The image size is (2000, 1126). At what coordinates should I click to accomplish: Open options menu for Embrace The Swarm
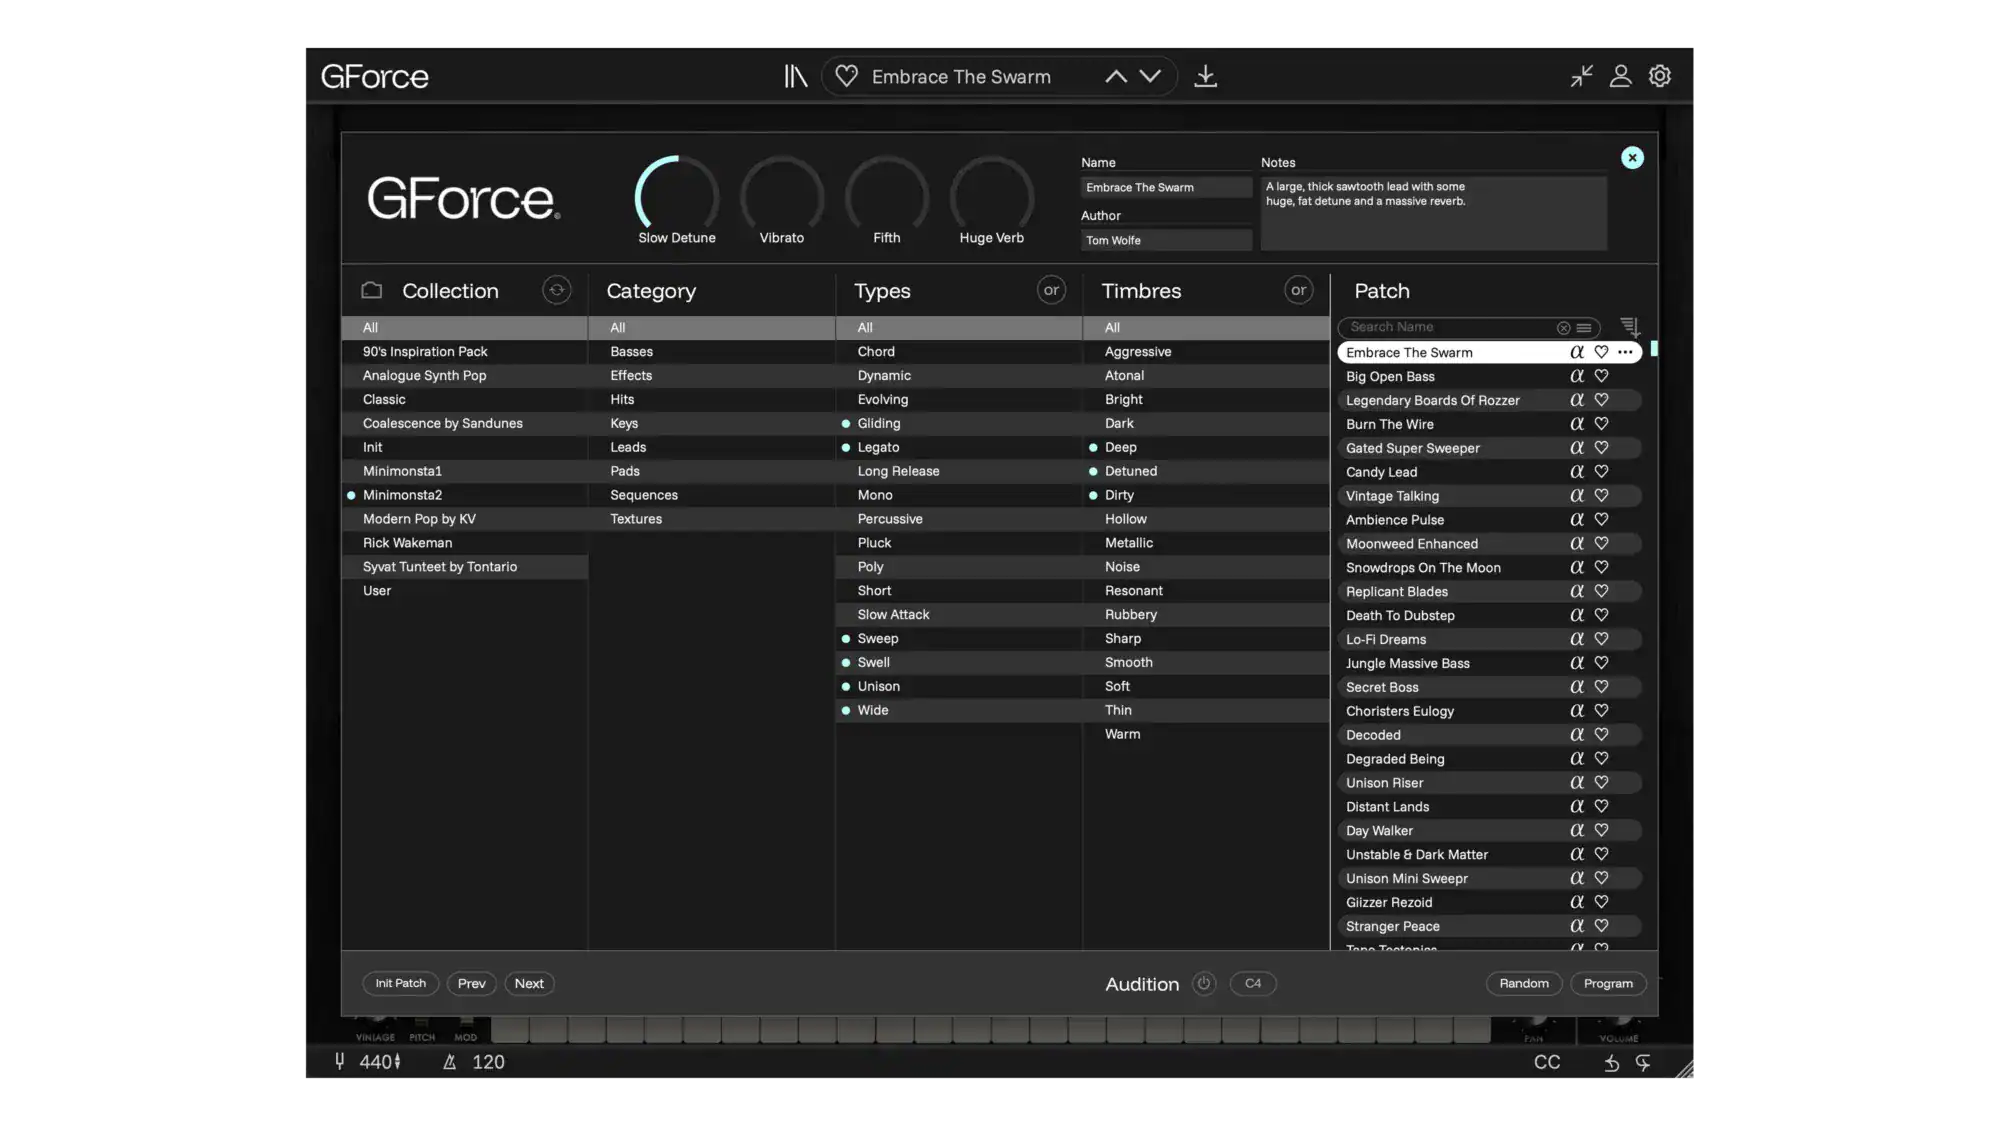click(x=1625, y=352)
